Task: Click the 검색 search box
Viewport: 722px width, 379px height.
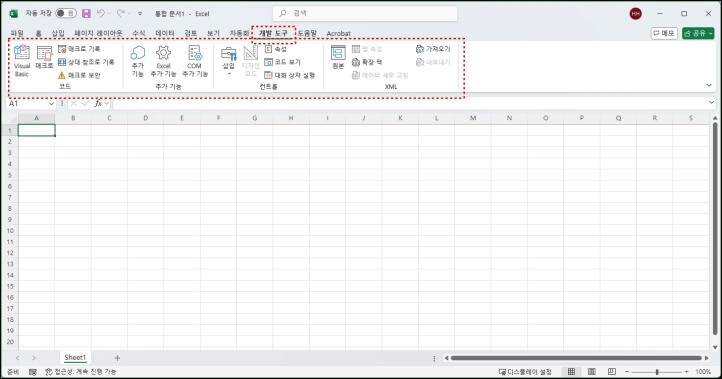Action: tap(365, 13)
